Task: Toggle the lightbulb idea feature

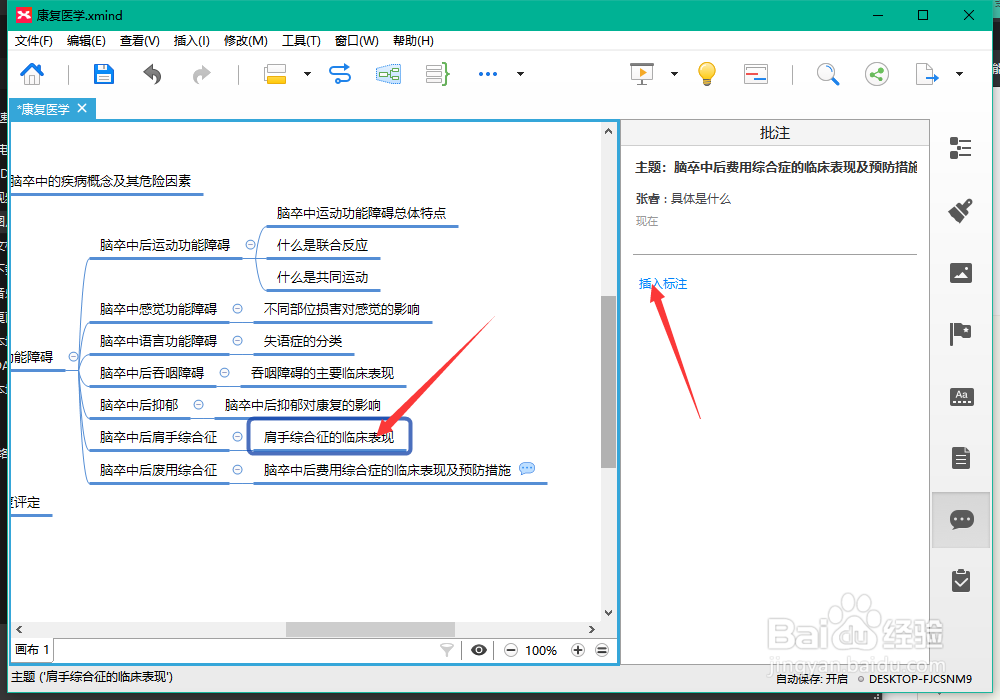Action: pos(706,74)
